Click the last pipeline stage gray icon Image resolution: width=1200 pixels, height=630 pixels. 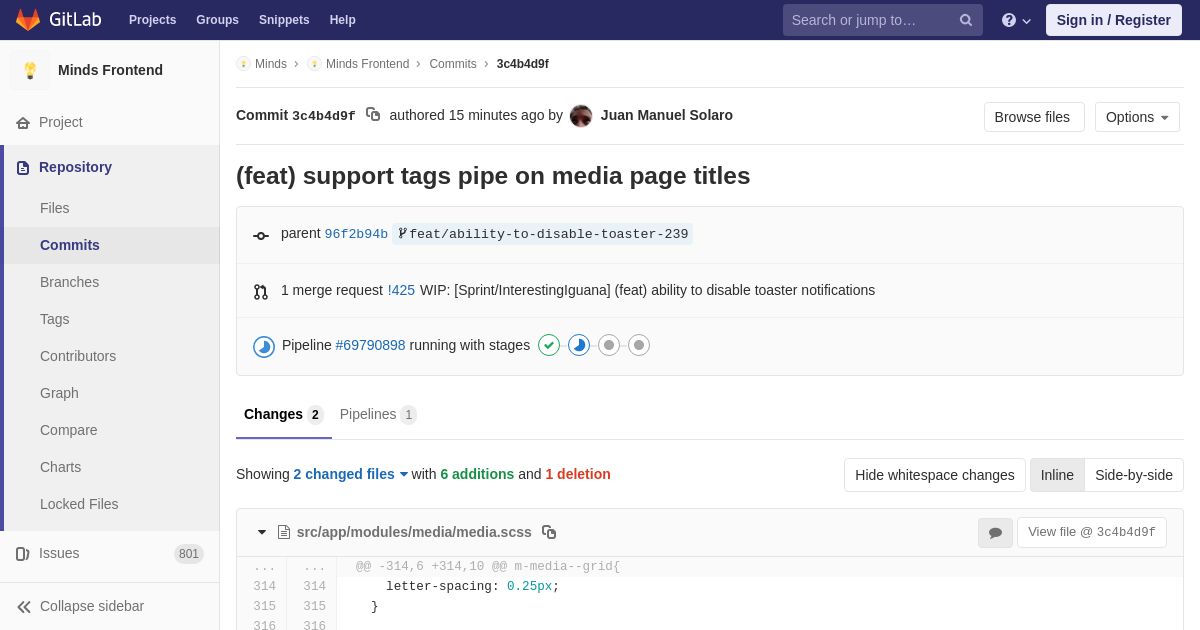coord(639,345)
